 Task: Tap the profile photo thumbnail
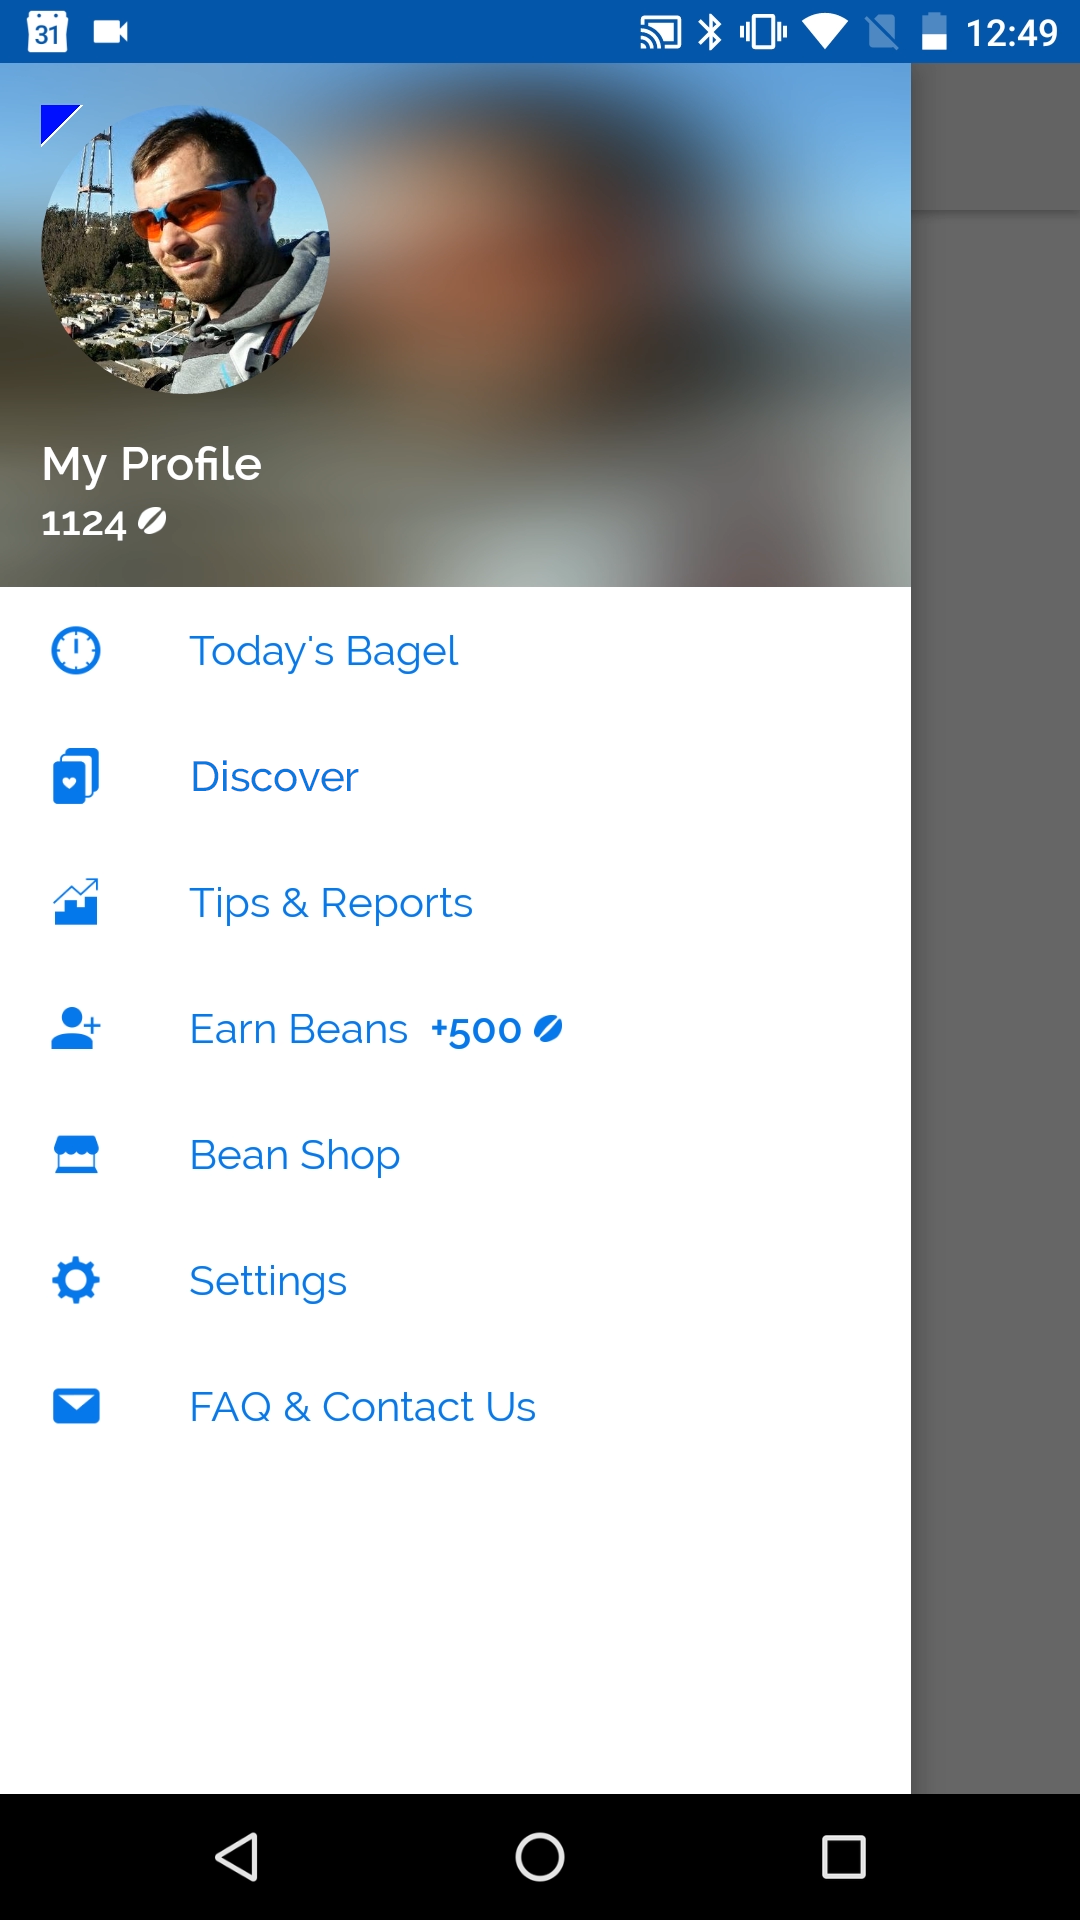tap(185, 250)
